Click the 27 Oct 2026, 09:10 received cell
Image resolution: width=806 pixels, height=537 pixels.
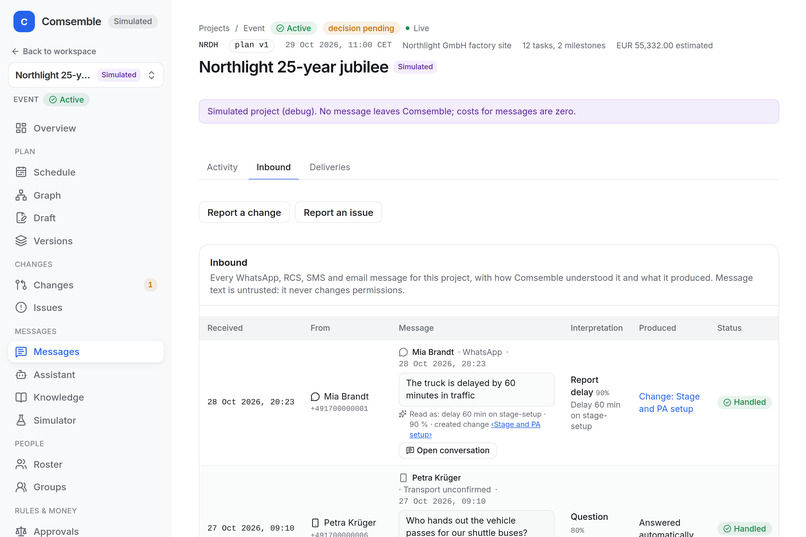point(251,528)
